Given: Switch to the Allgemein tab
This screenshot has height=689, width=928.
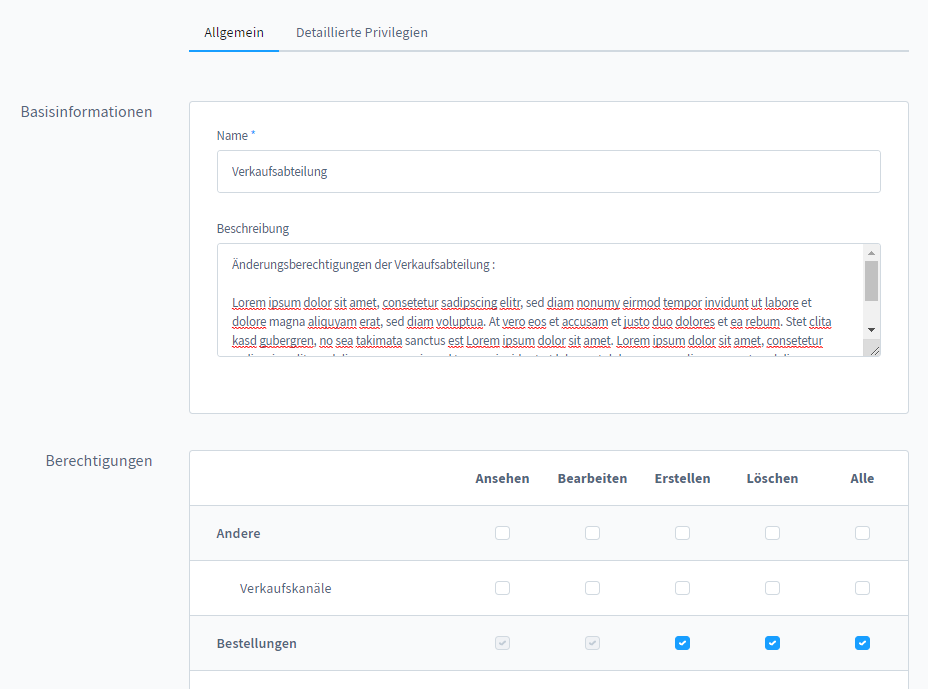Looking at the screenshot, I should pyautogui.click(x=234, y=33).
